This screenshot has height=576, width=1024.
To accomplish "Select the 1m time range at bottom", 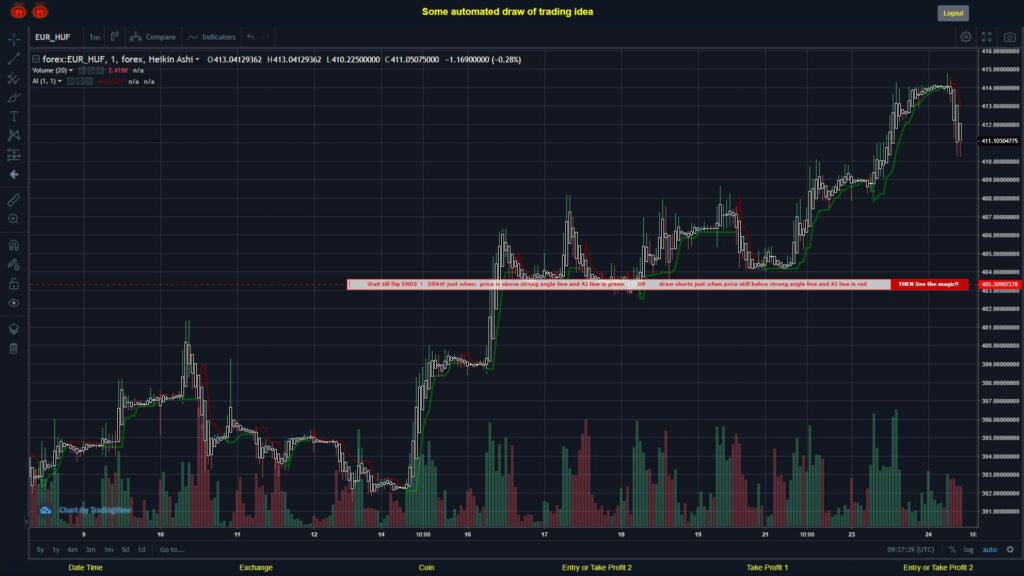I will click(108, 550).
